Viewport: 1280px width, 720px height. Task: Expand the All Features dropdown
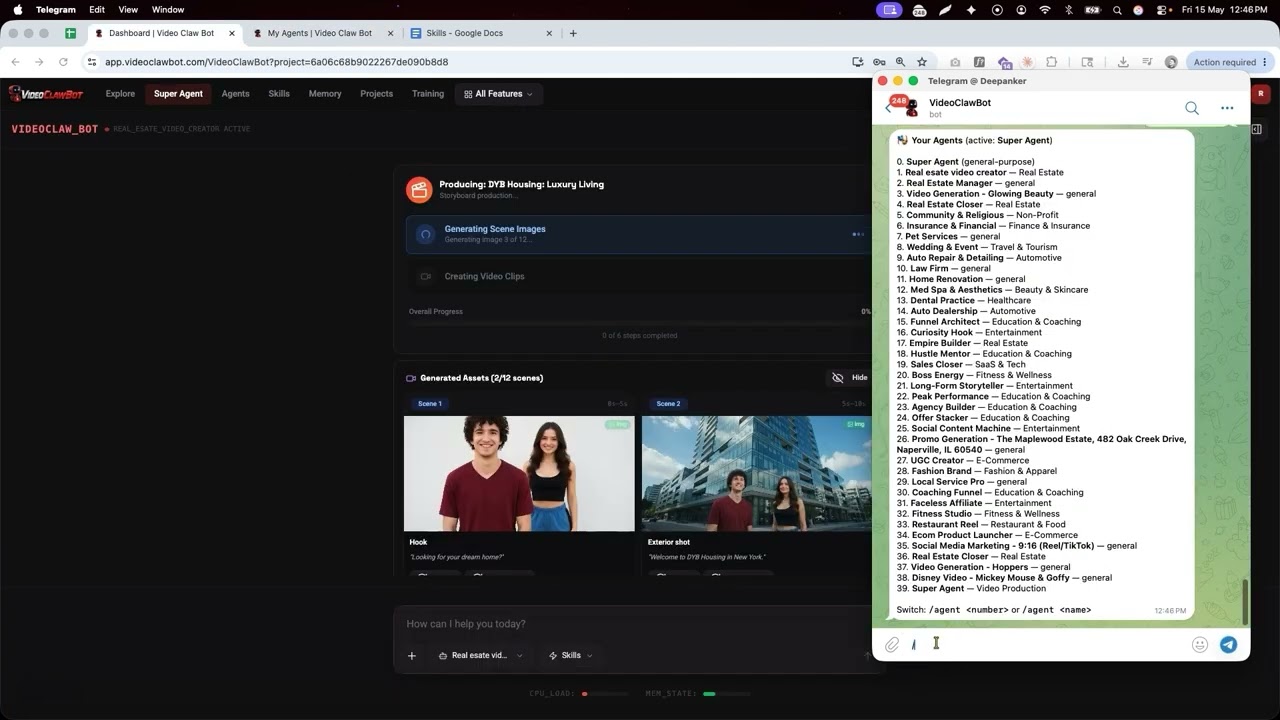498,94
